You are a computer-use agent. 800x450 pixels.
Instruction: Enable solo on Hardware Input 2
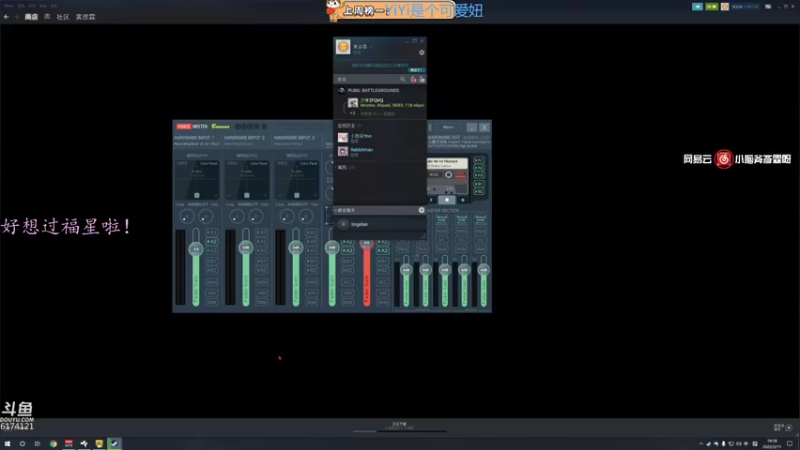tap(262, 292)
